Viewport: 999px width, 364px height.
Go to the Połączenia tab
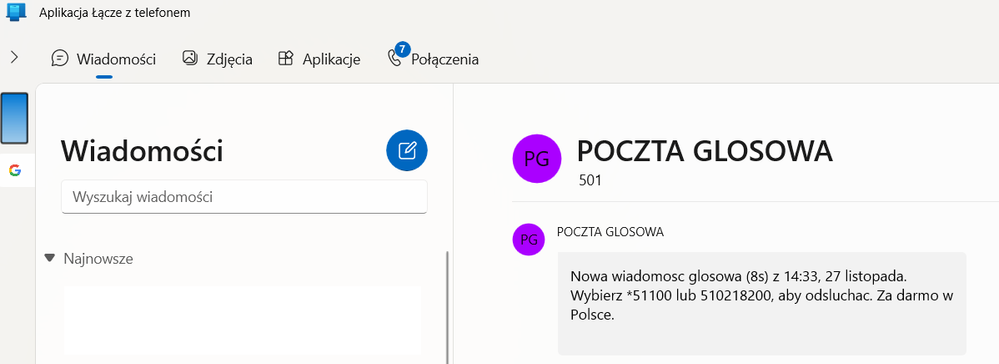click(x=433, y=59)
